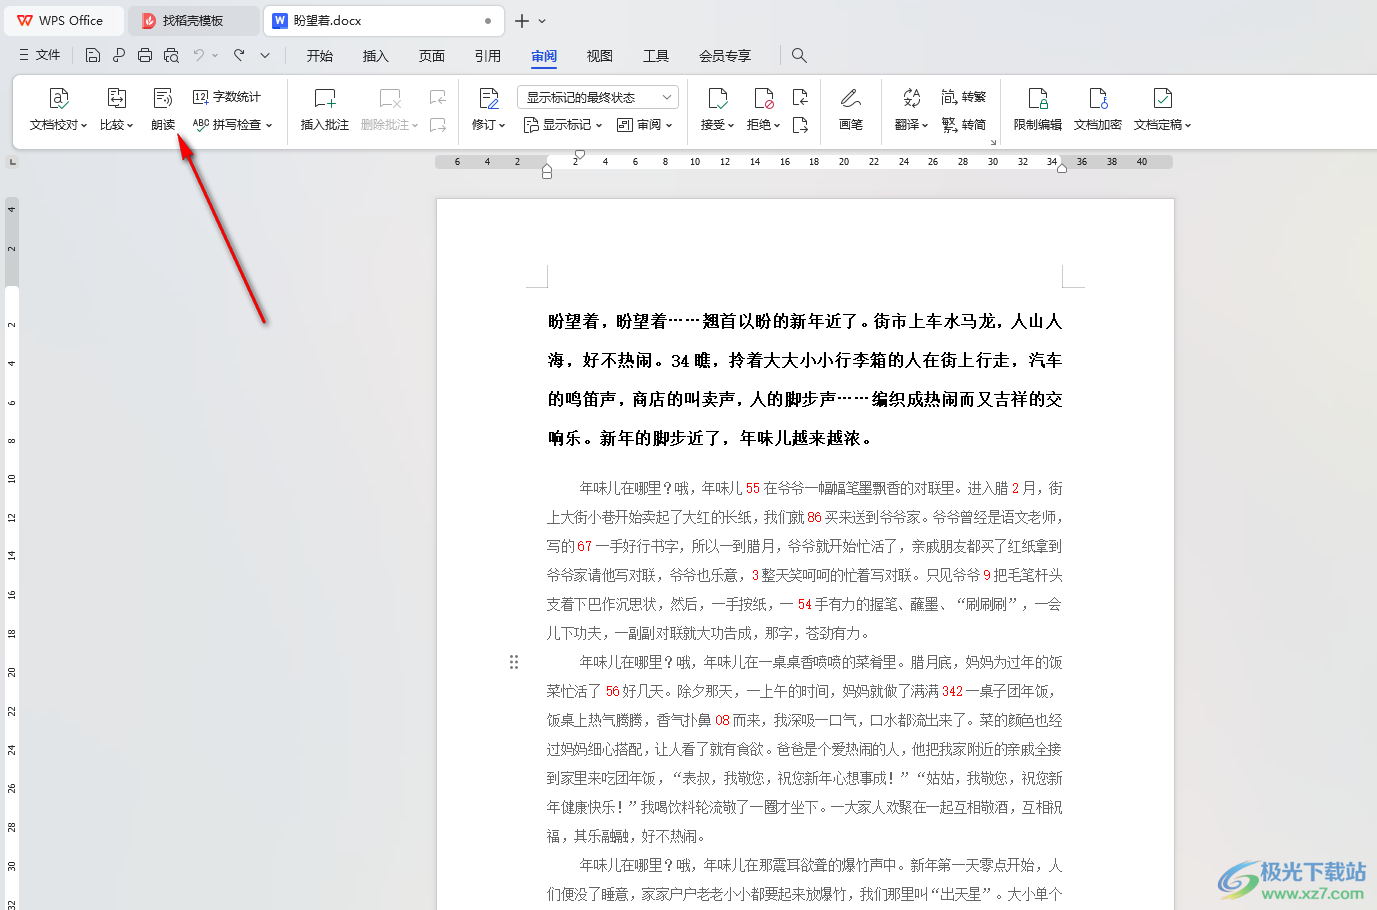The width and height of the screenshot is (1377, 910).
Task: Expand the 翻译 dropdown arrow
Action: coord(925,126)
